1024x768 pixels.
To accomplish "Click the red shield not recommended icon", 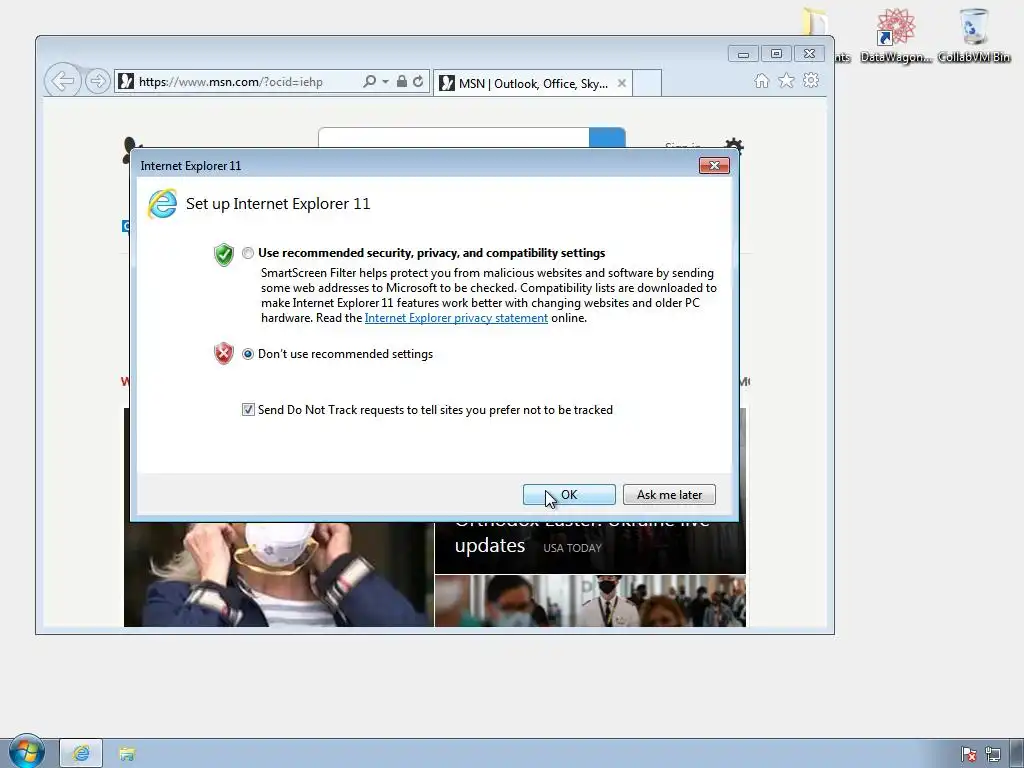I will click(223, 353).
